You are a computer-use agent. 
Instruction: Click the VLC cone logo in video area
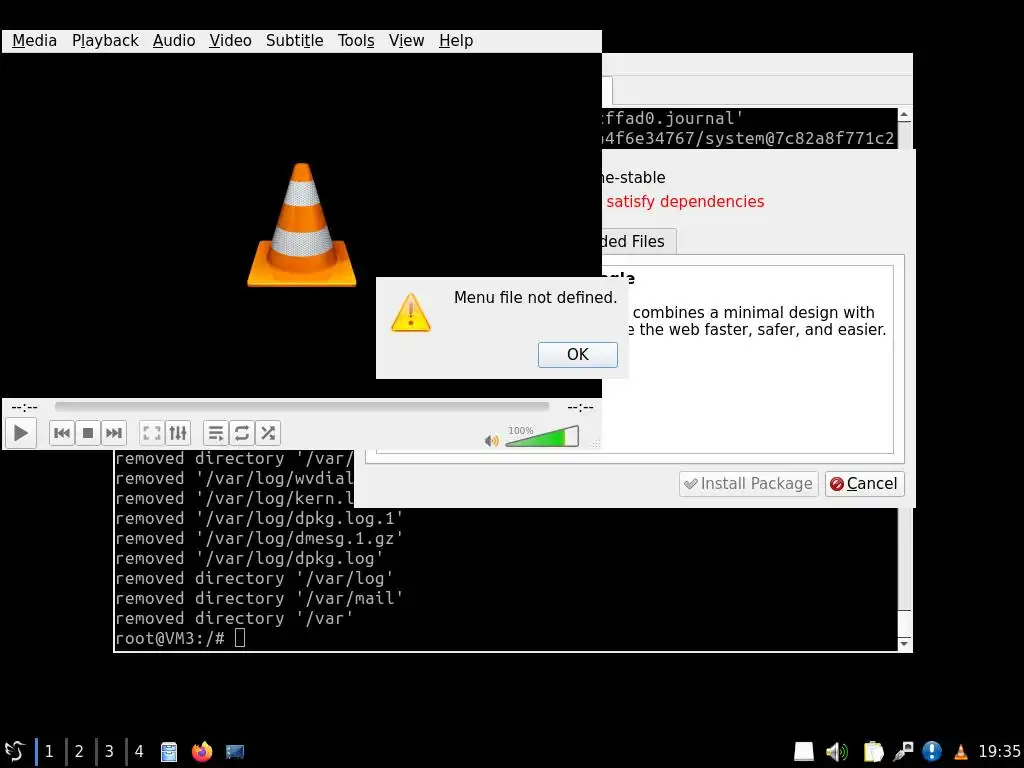302,225
